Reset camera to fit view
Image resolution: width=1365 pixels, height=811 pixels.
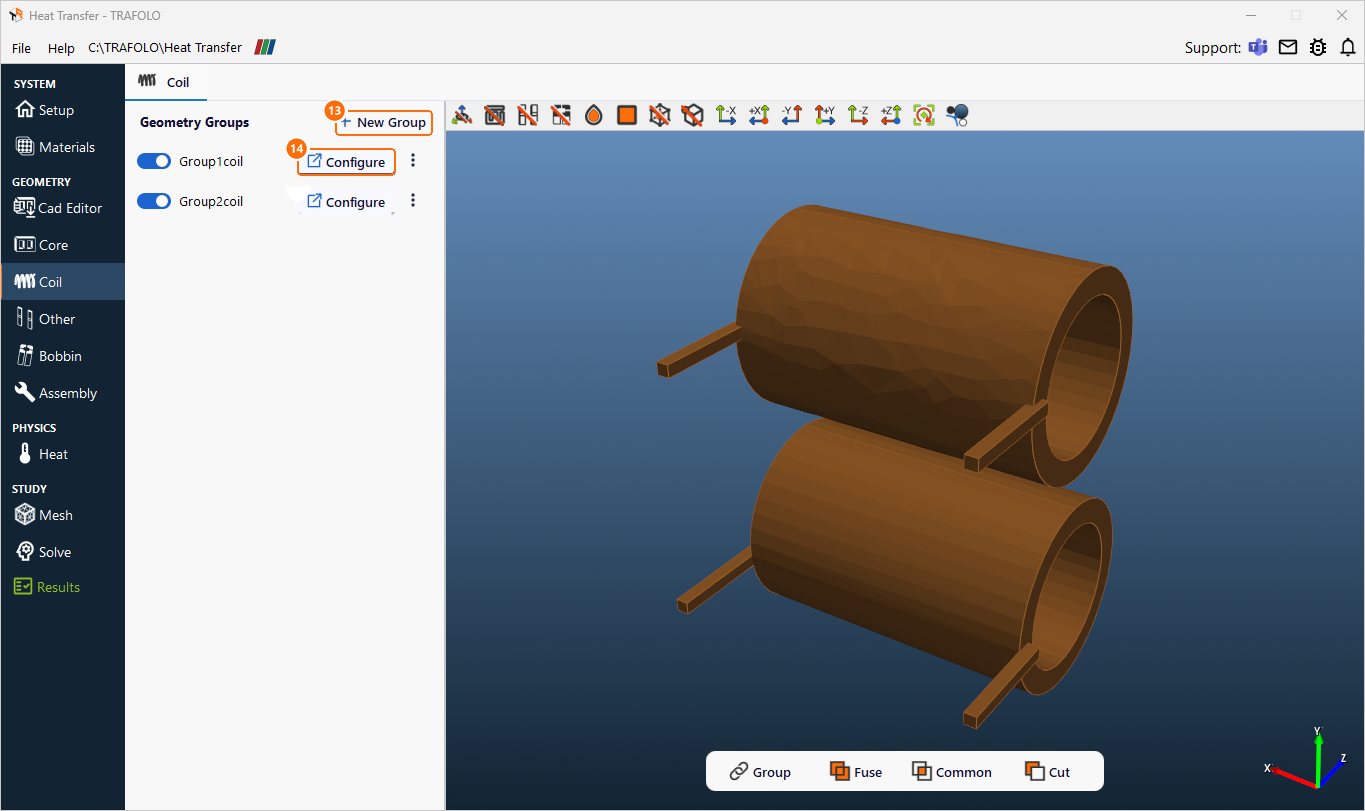924,115
